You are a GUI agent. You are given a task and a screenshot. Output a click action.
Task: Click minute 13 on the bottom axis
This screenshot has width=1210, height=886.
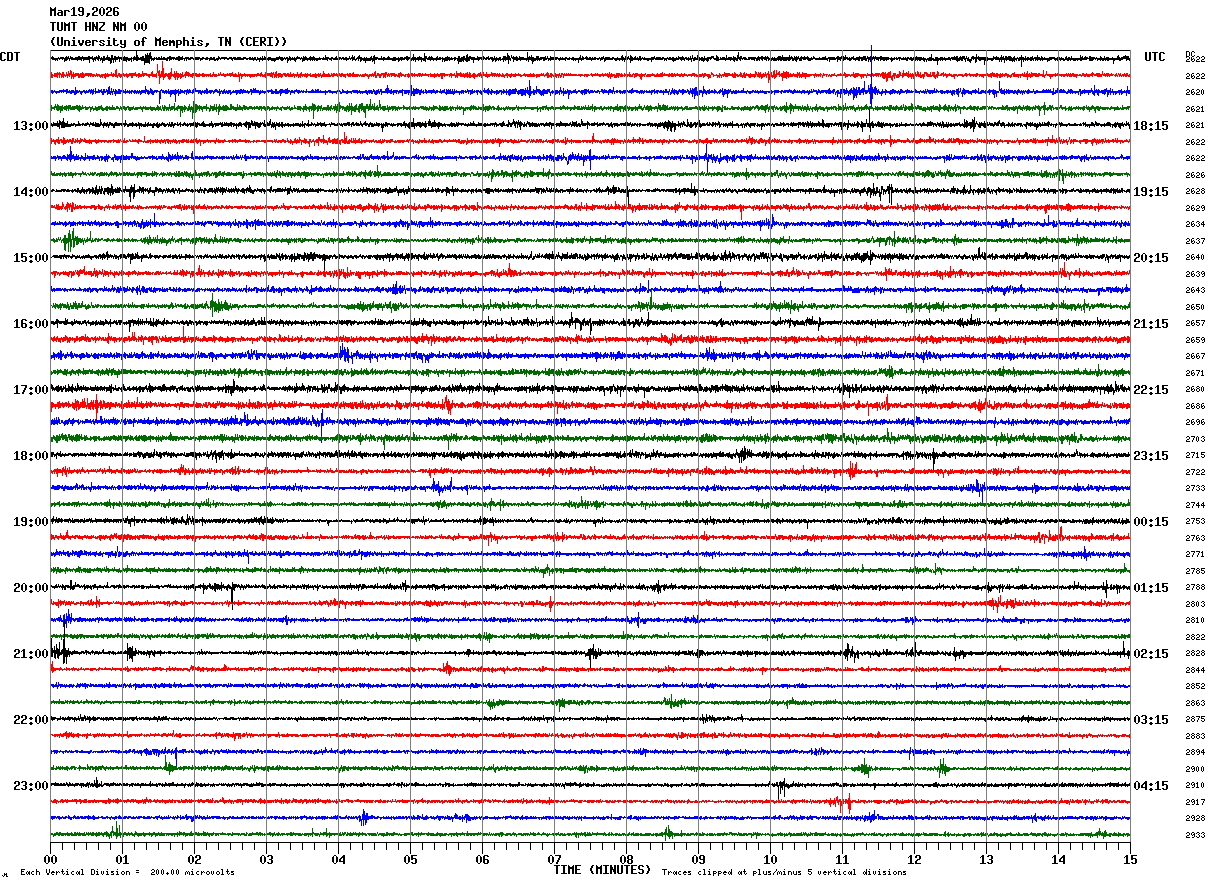tap(986, 859)
